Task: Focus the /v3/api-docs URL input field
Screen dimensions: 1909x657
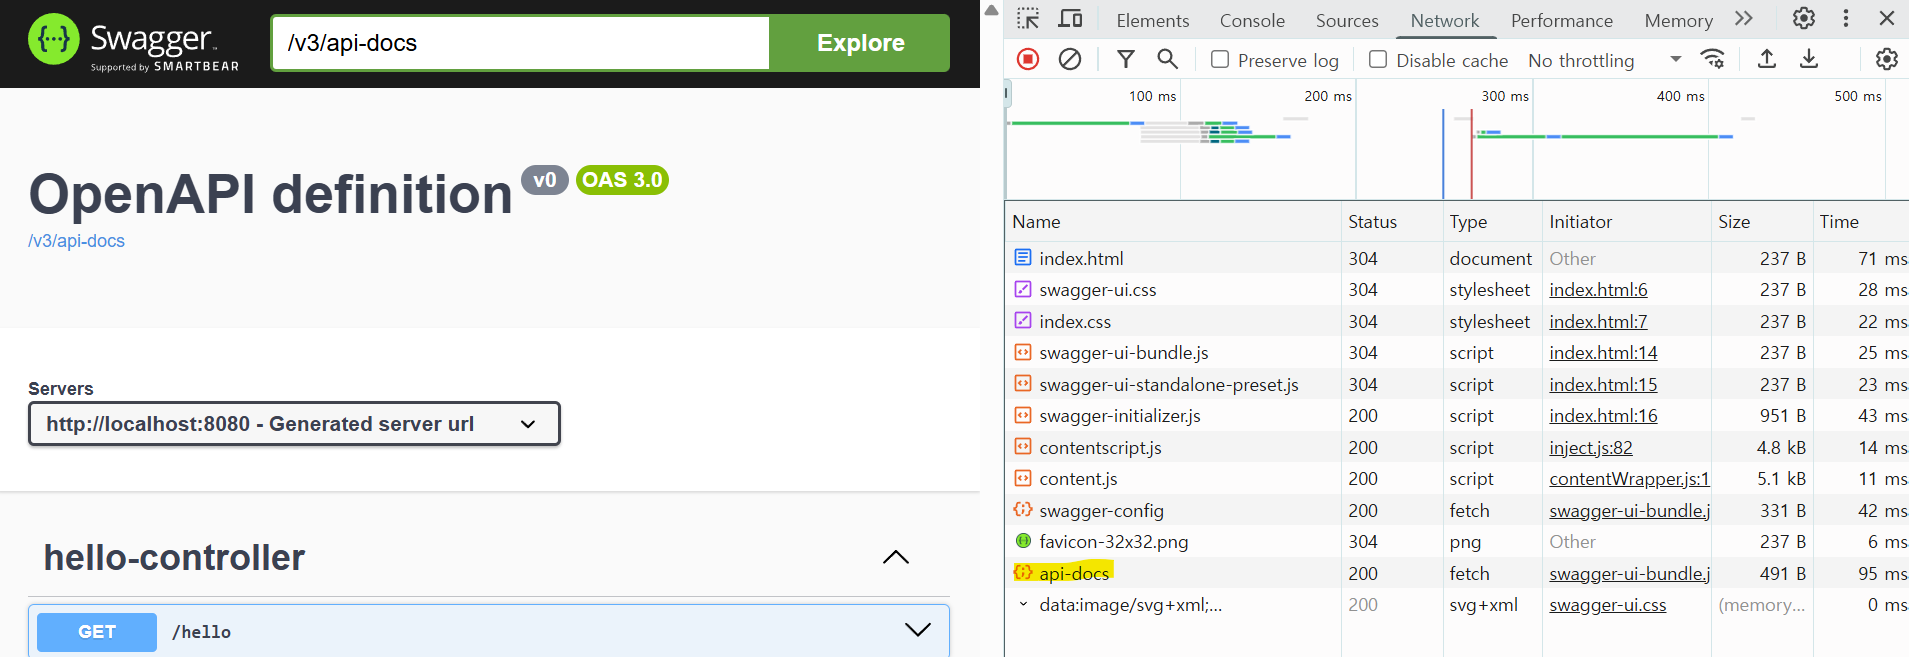Action: coord(521,43)
